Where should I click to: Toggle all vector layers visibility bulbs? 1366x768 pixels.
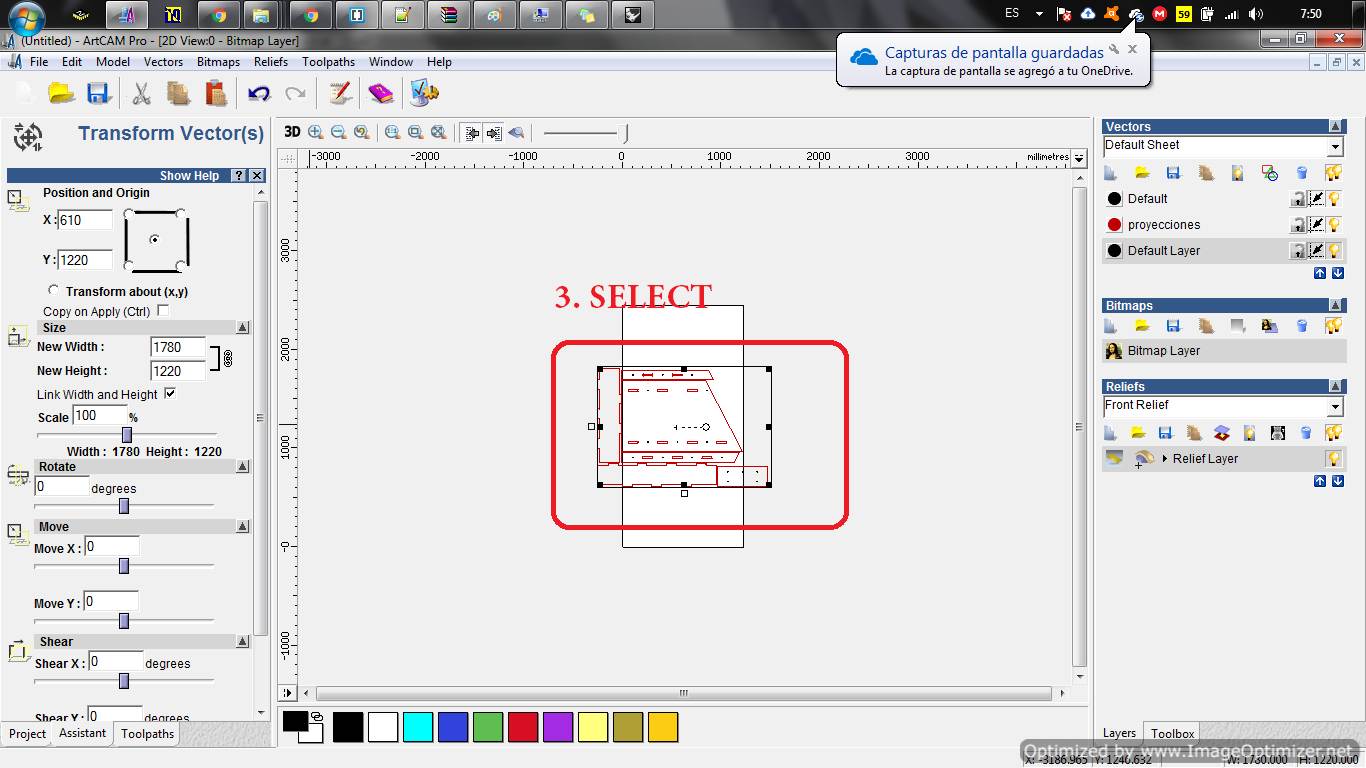1333,173
